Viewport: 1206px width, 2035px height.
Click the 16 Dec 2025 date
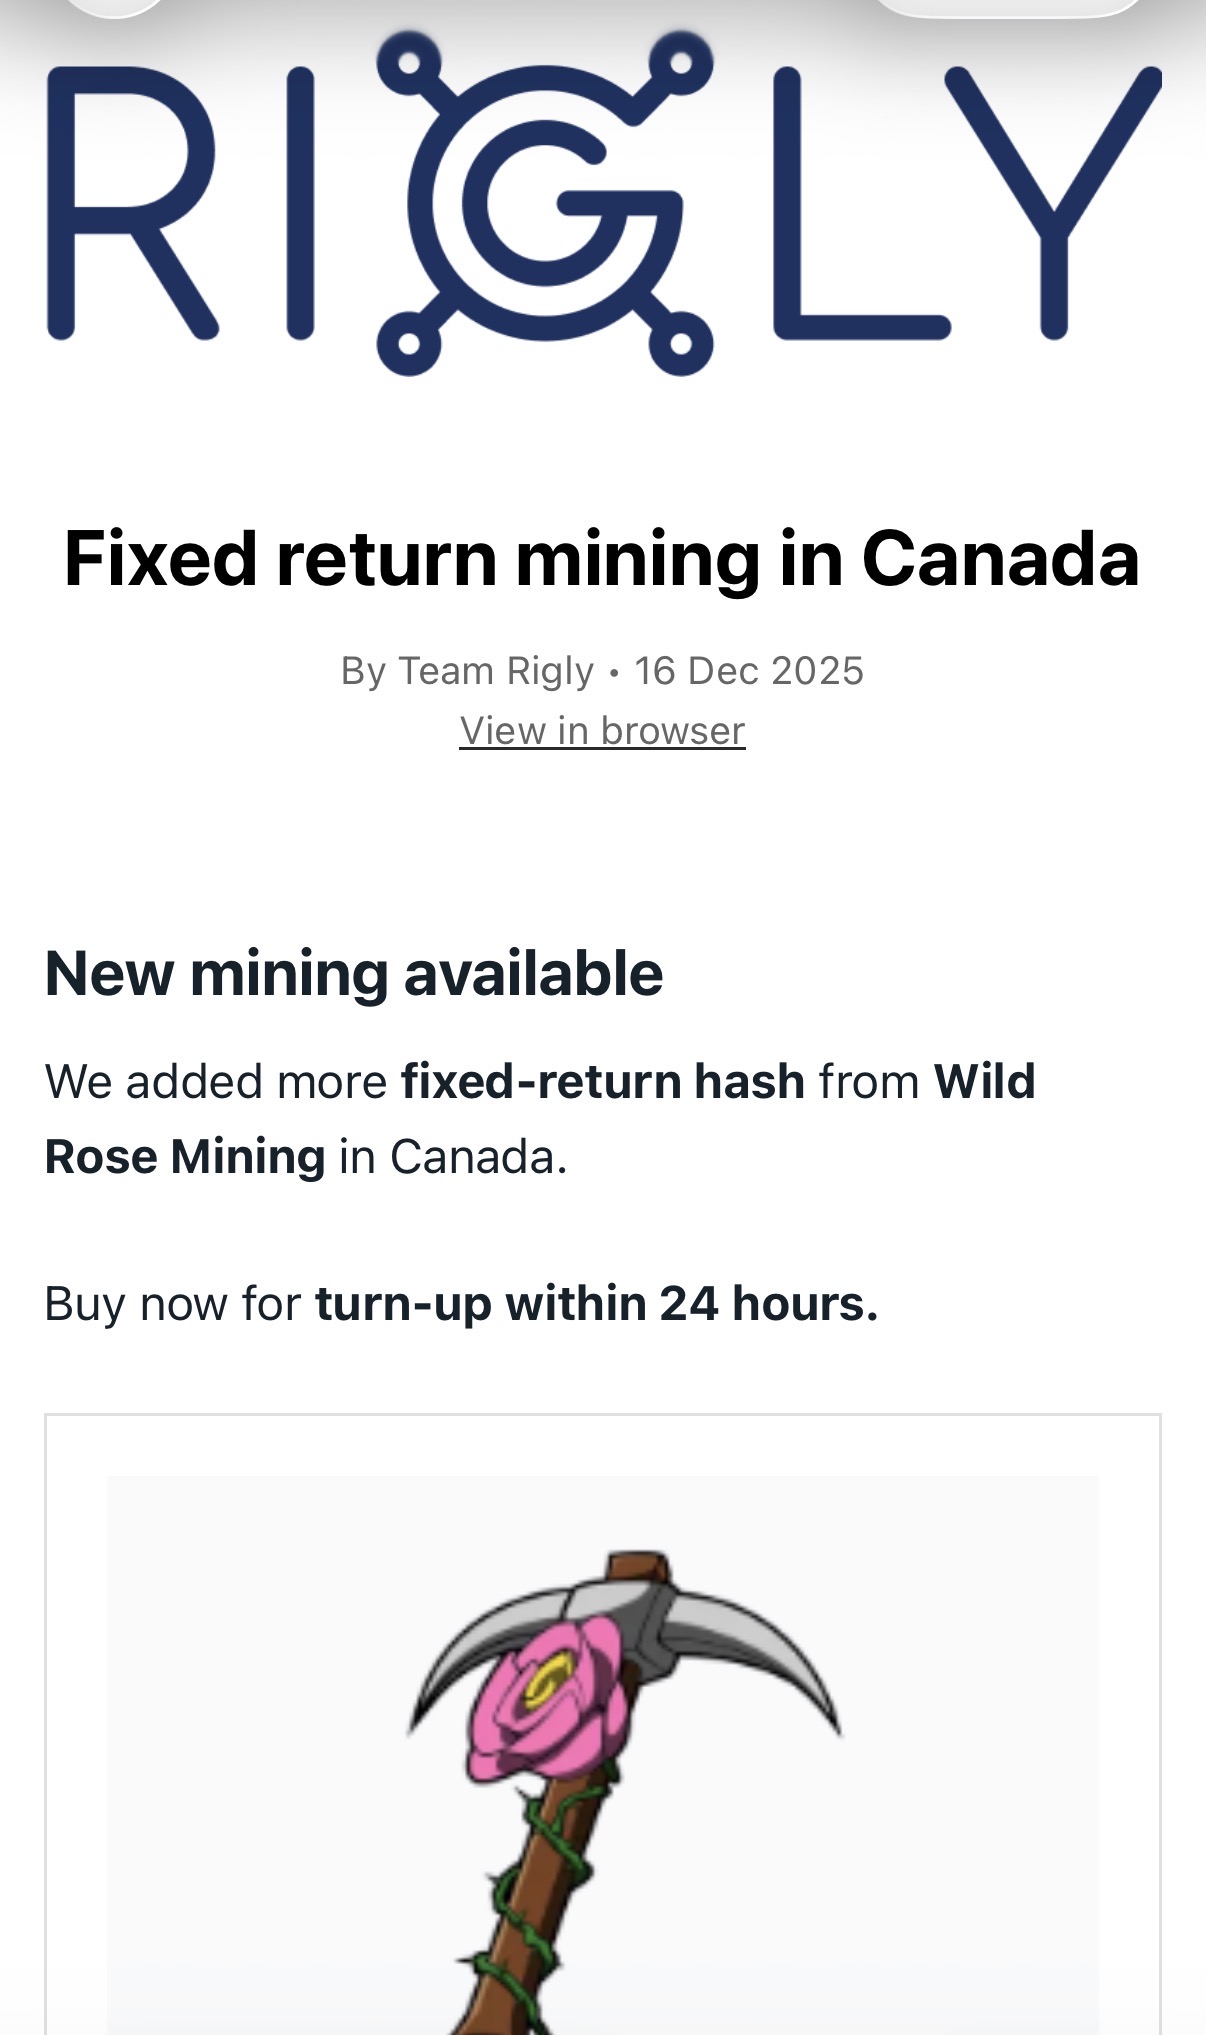pyautogui.click(x=748, y=671)
